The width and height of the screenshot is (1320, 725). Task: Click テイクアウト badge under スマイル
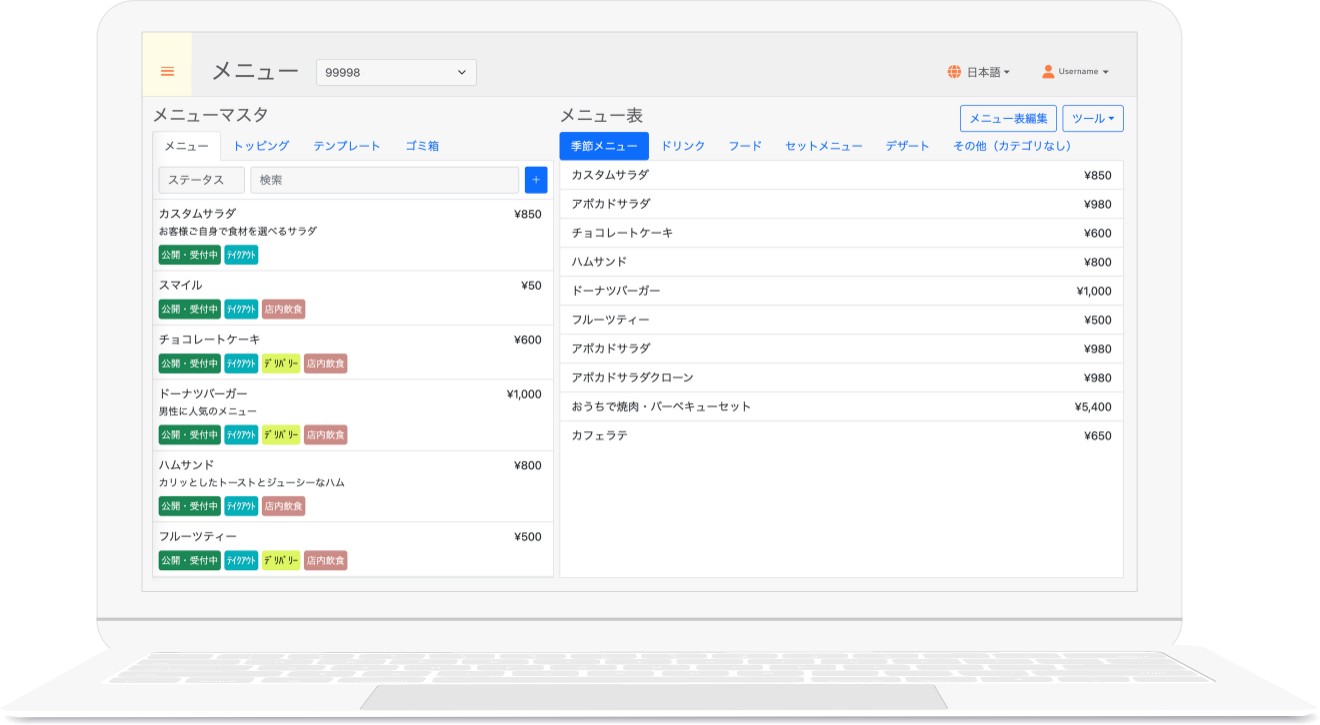241,310
